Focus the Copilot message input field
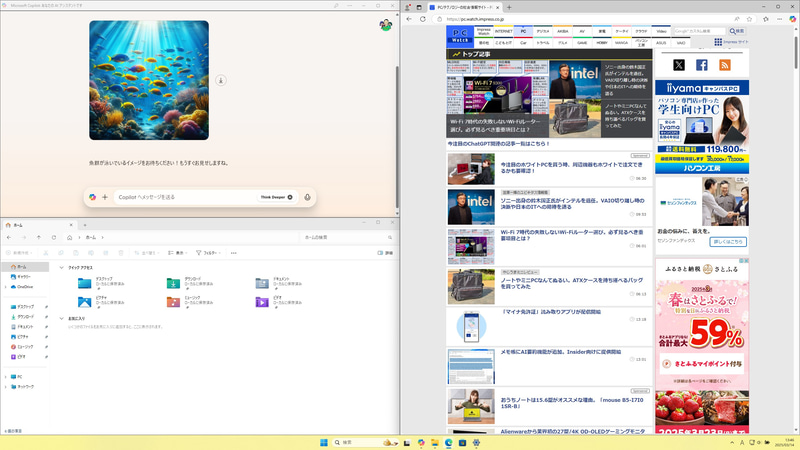 pos(186,197)
